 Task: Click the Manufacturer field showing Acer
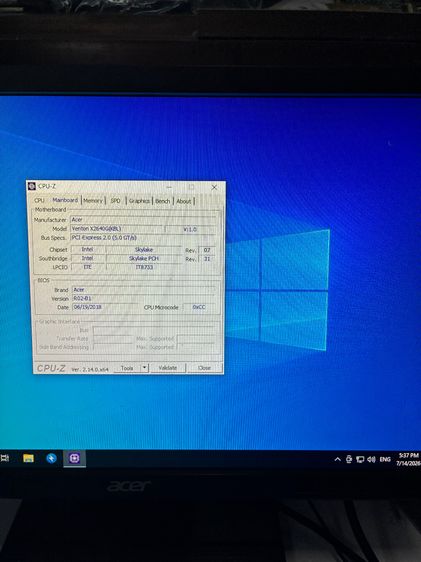pyautogui.click(x=143, y=219)
